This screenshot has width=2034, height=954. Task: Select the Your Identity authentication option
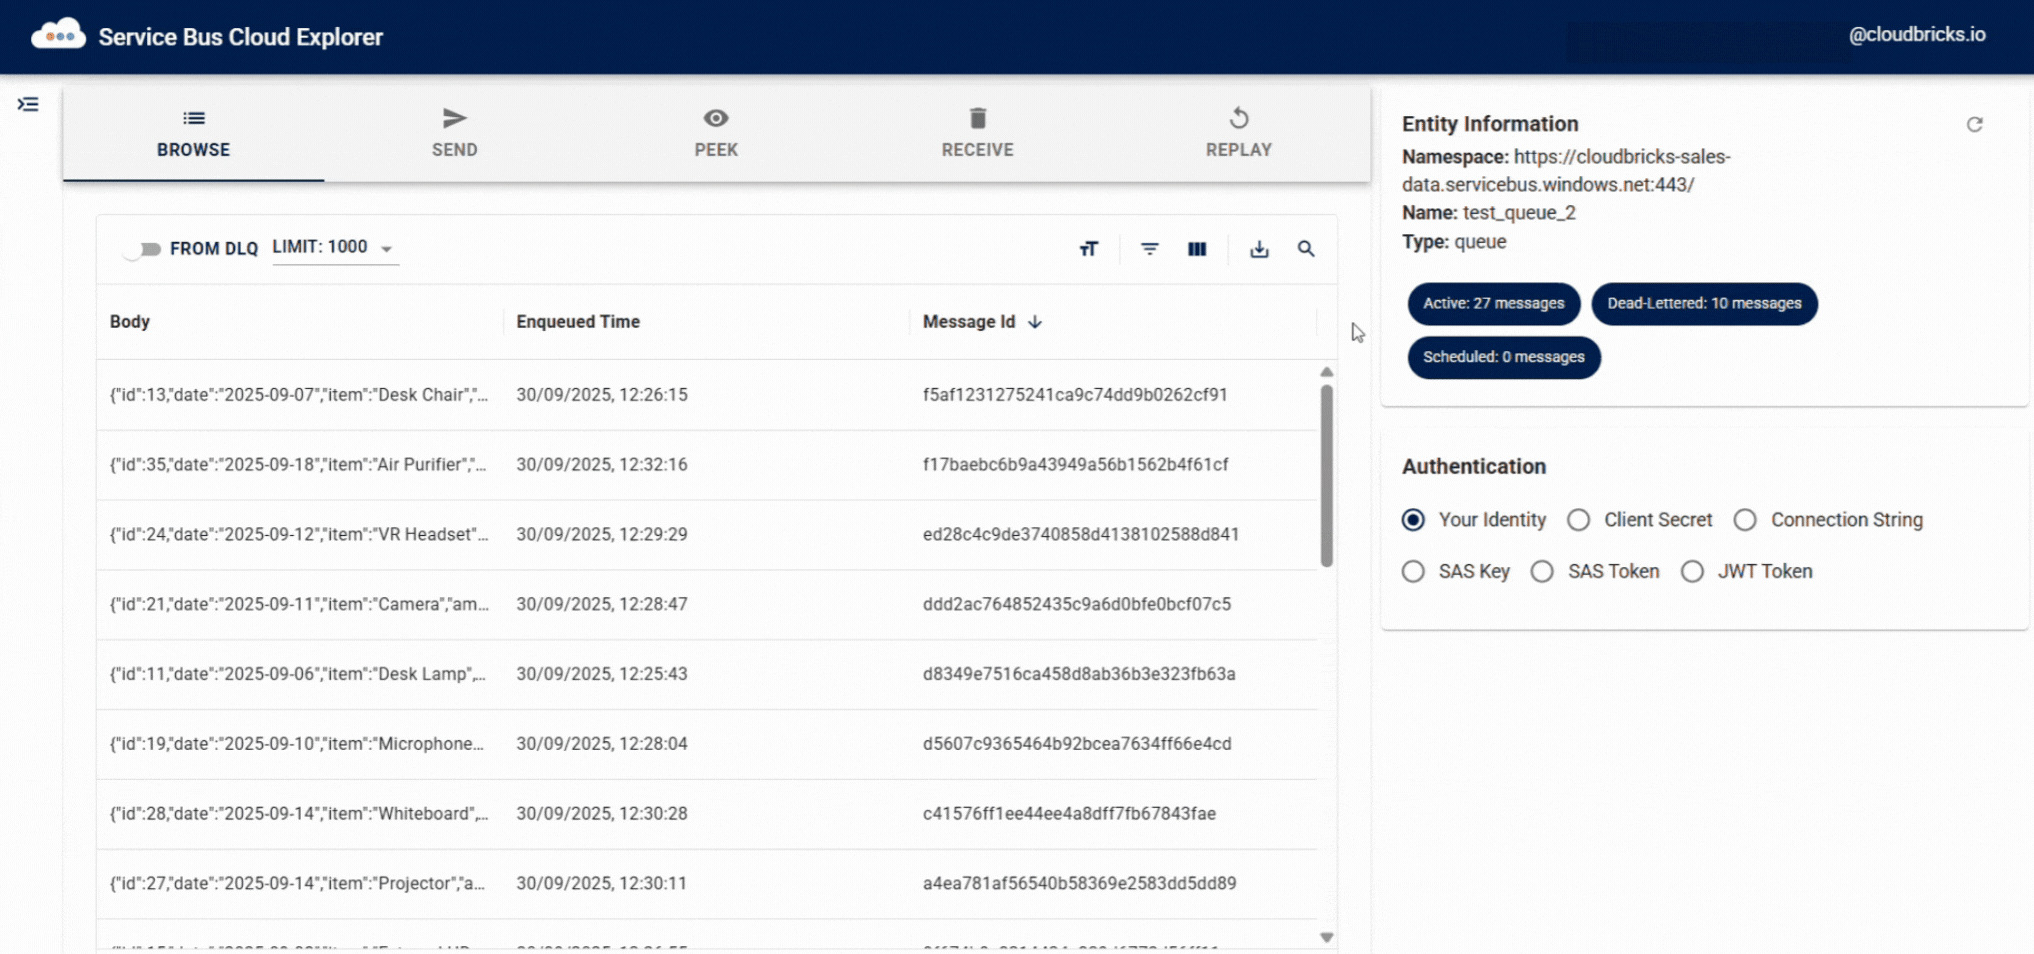1413,520
